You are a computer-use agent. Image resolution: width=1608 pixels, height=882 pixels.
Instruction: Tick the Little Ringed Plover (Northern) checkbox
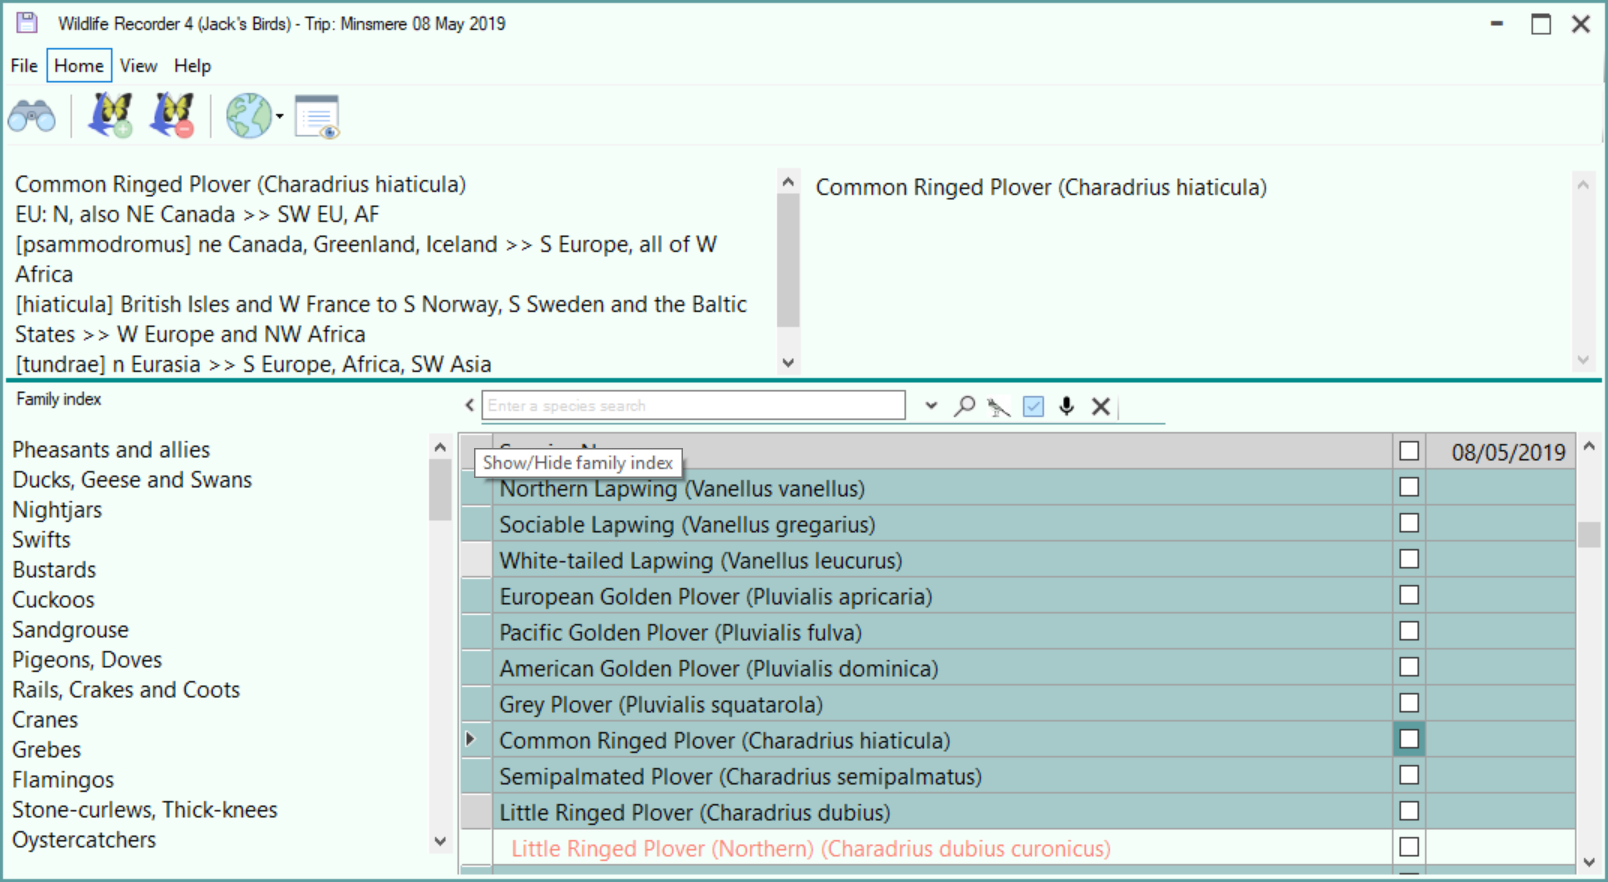point(1409,847)
